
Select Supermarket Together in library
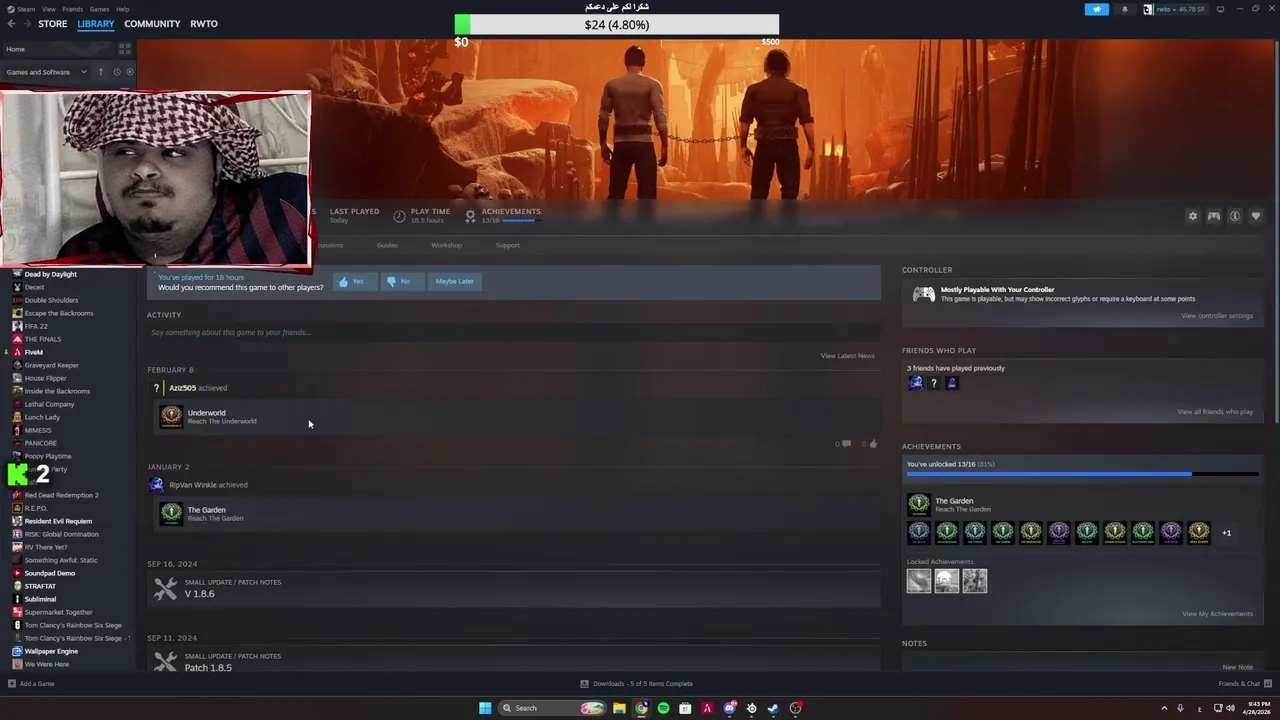pos(58,612)
